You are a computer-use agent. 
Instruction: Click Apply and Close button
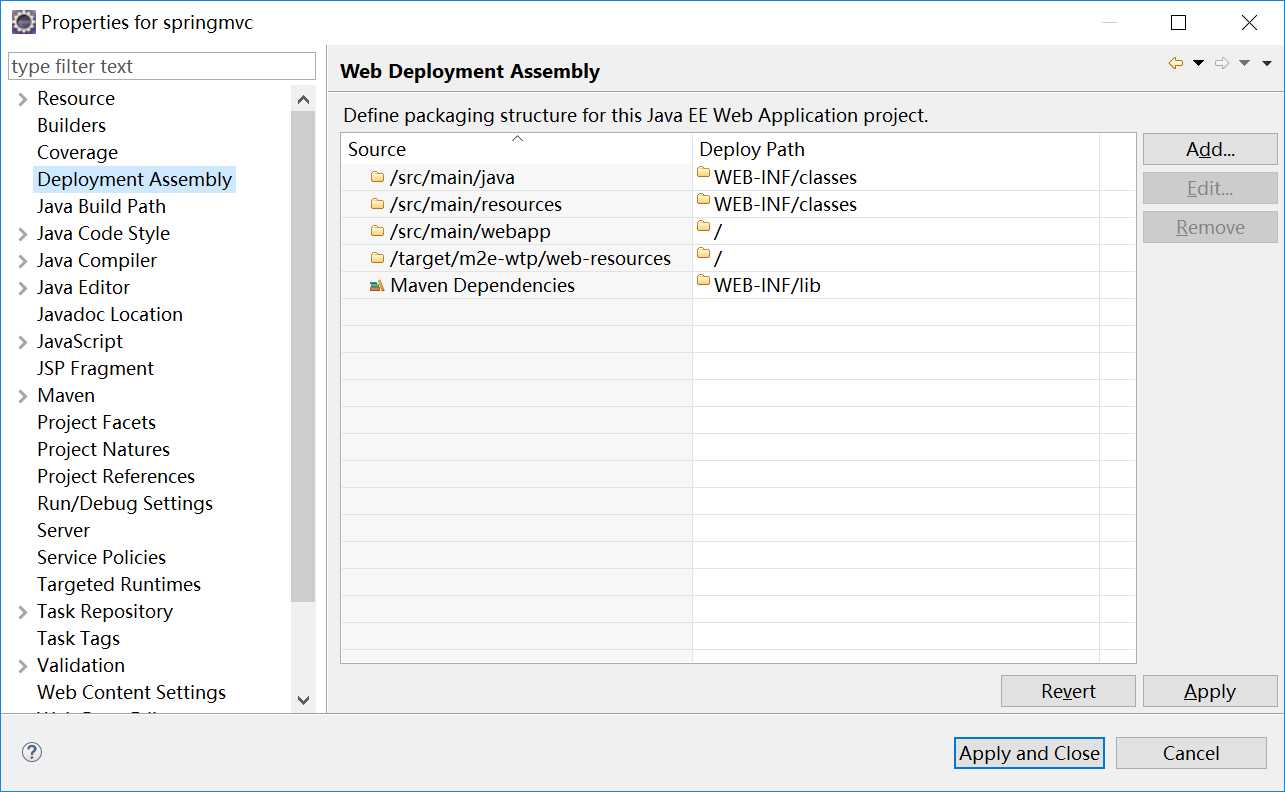[1029, 753]
